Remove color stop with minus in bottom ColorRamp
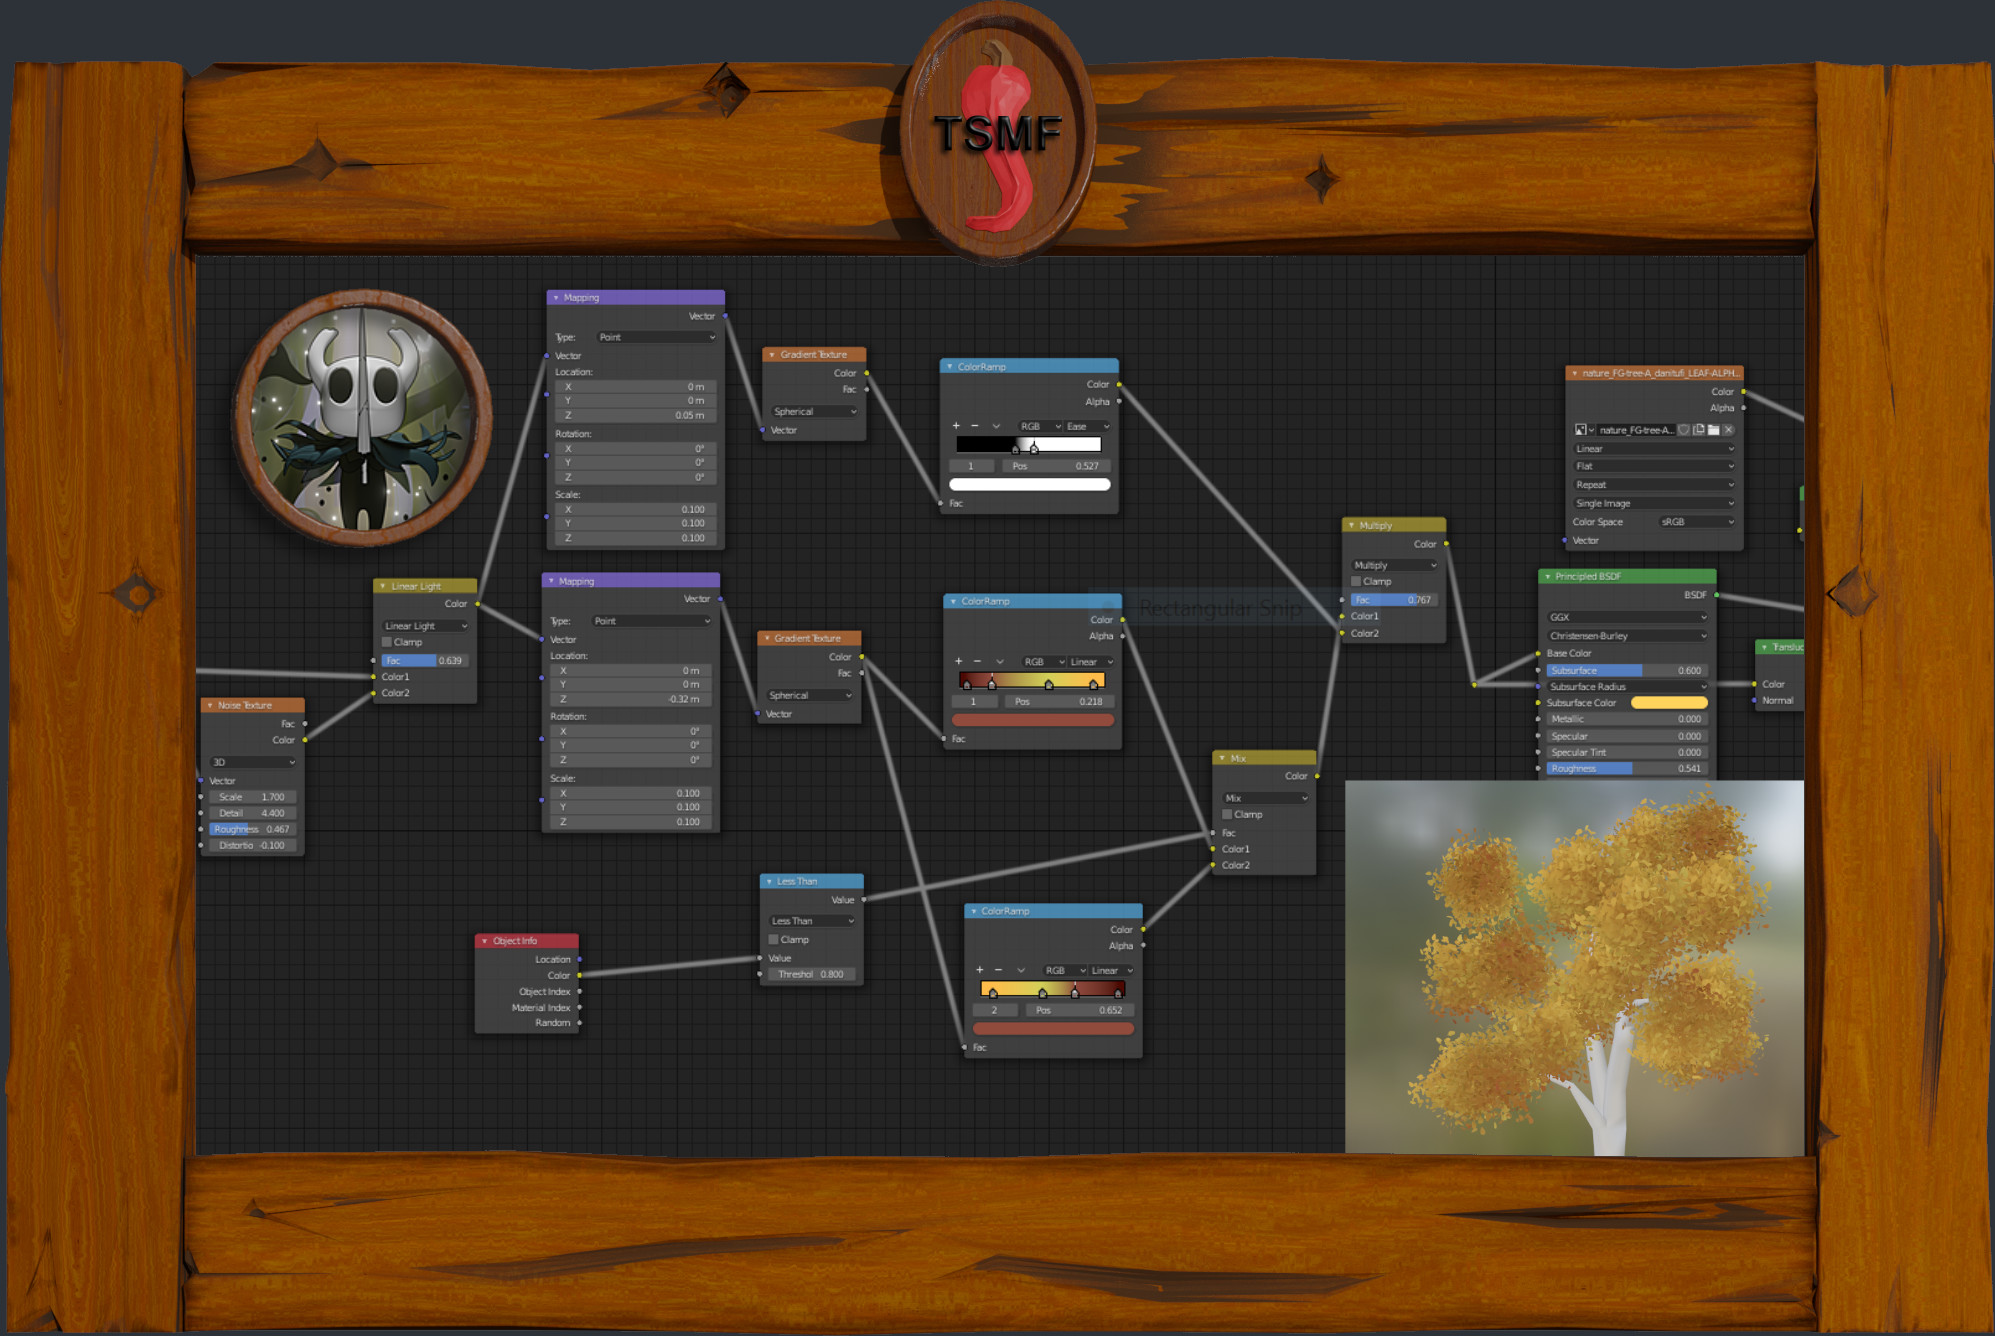This screenshot has width=1995, height=1336. point(998,970)
